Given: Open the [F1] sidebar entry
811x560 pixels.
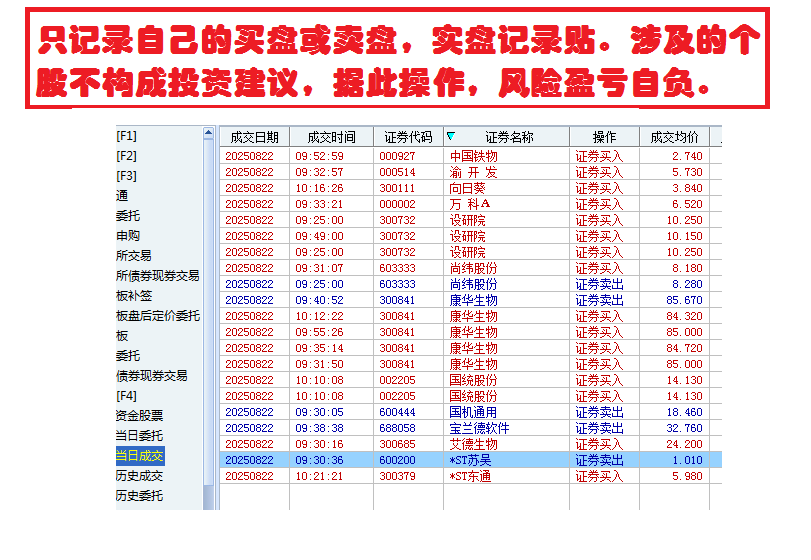Looking at the screenshot, I should tap(126, 136).
